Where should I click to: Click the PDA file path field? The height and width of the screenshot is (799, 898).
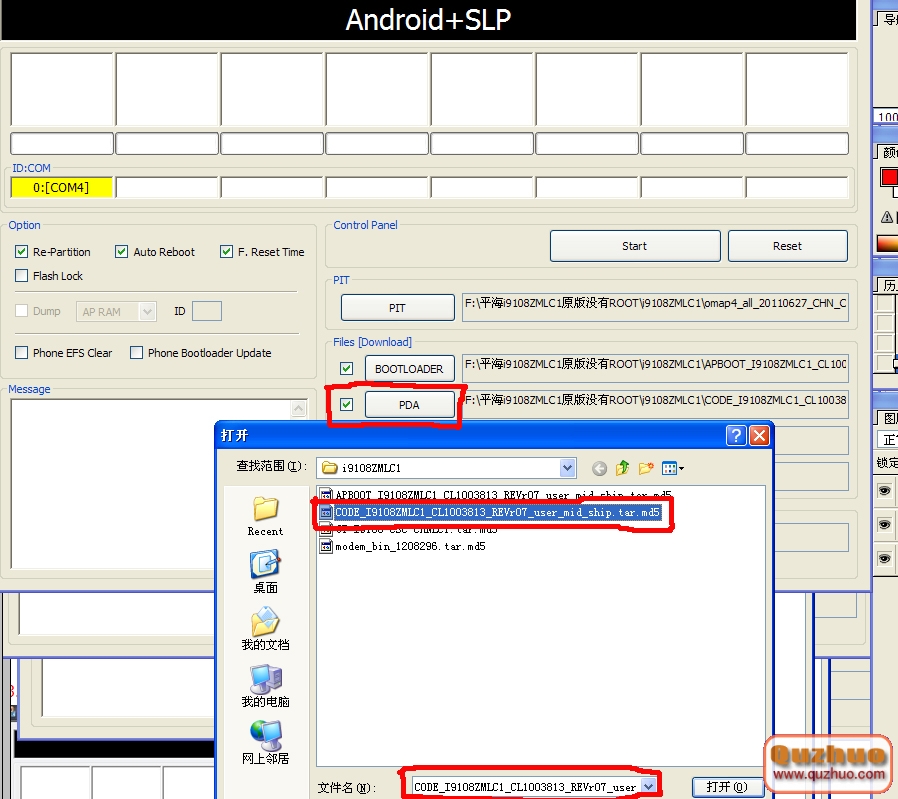655,403
